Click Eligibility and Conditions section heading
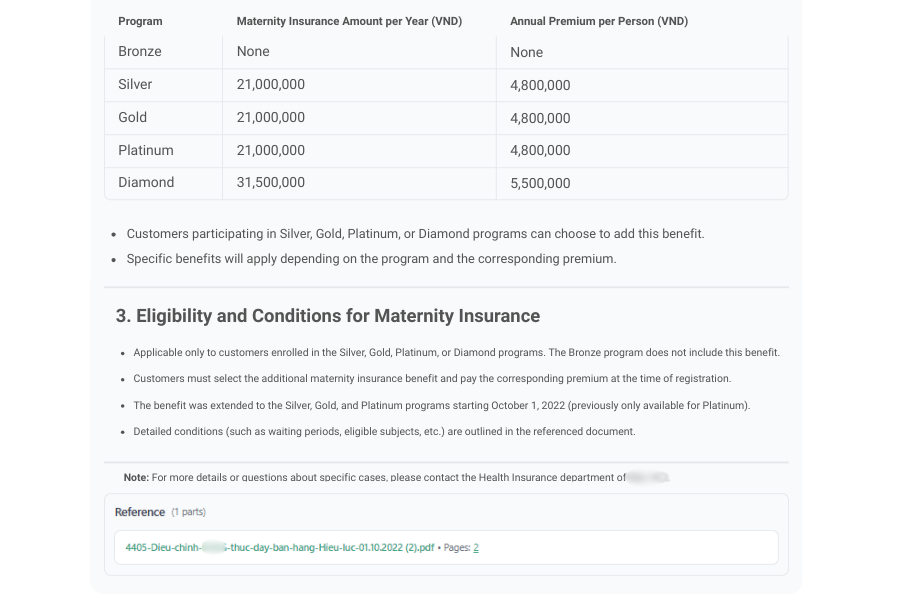 [x=328, y=316]
